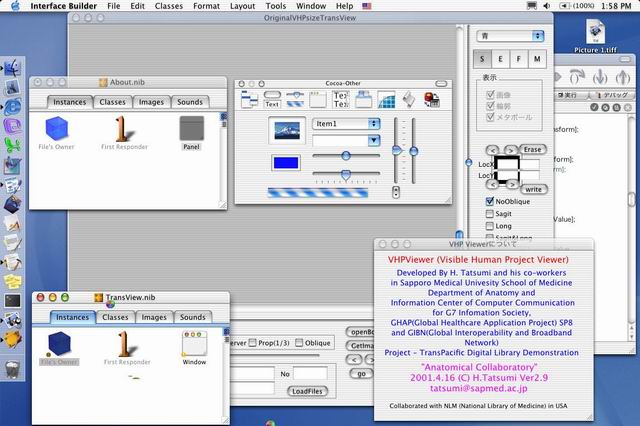The image size is (640, 426).
Task: Open the 青 color popup menu
Action: [x=510, y=36]
